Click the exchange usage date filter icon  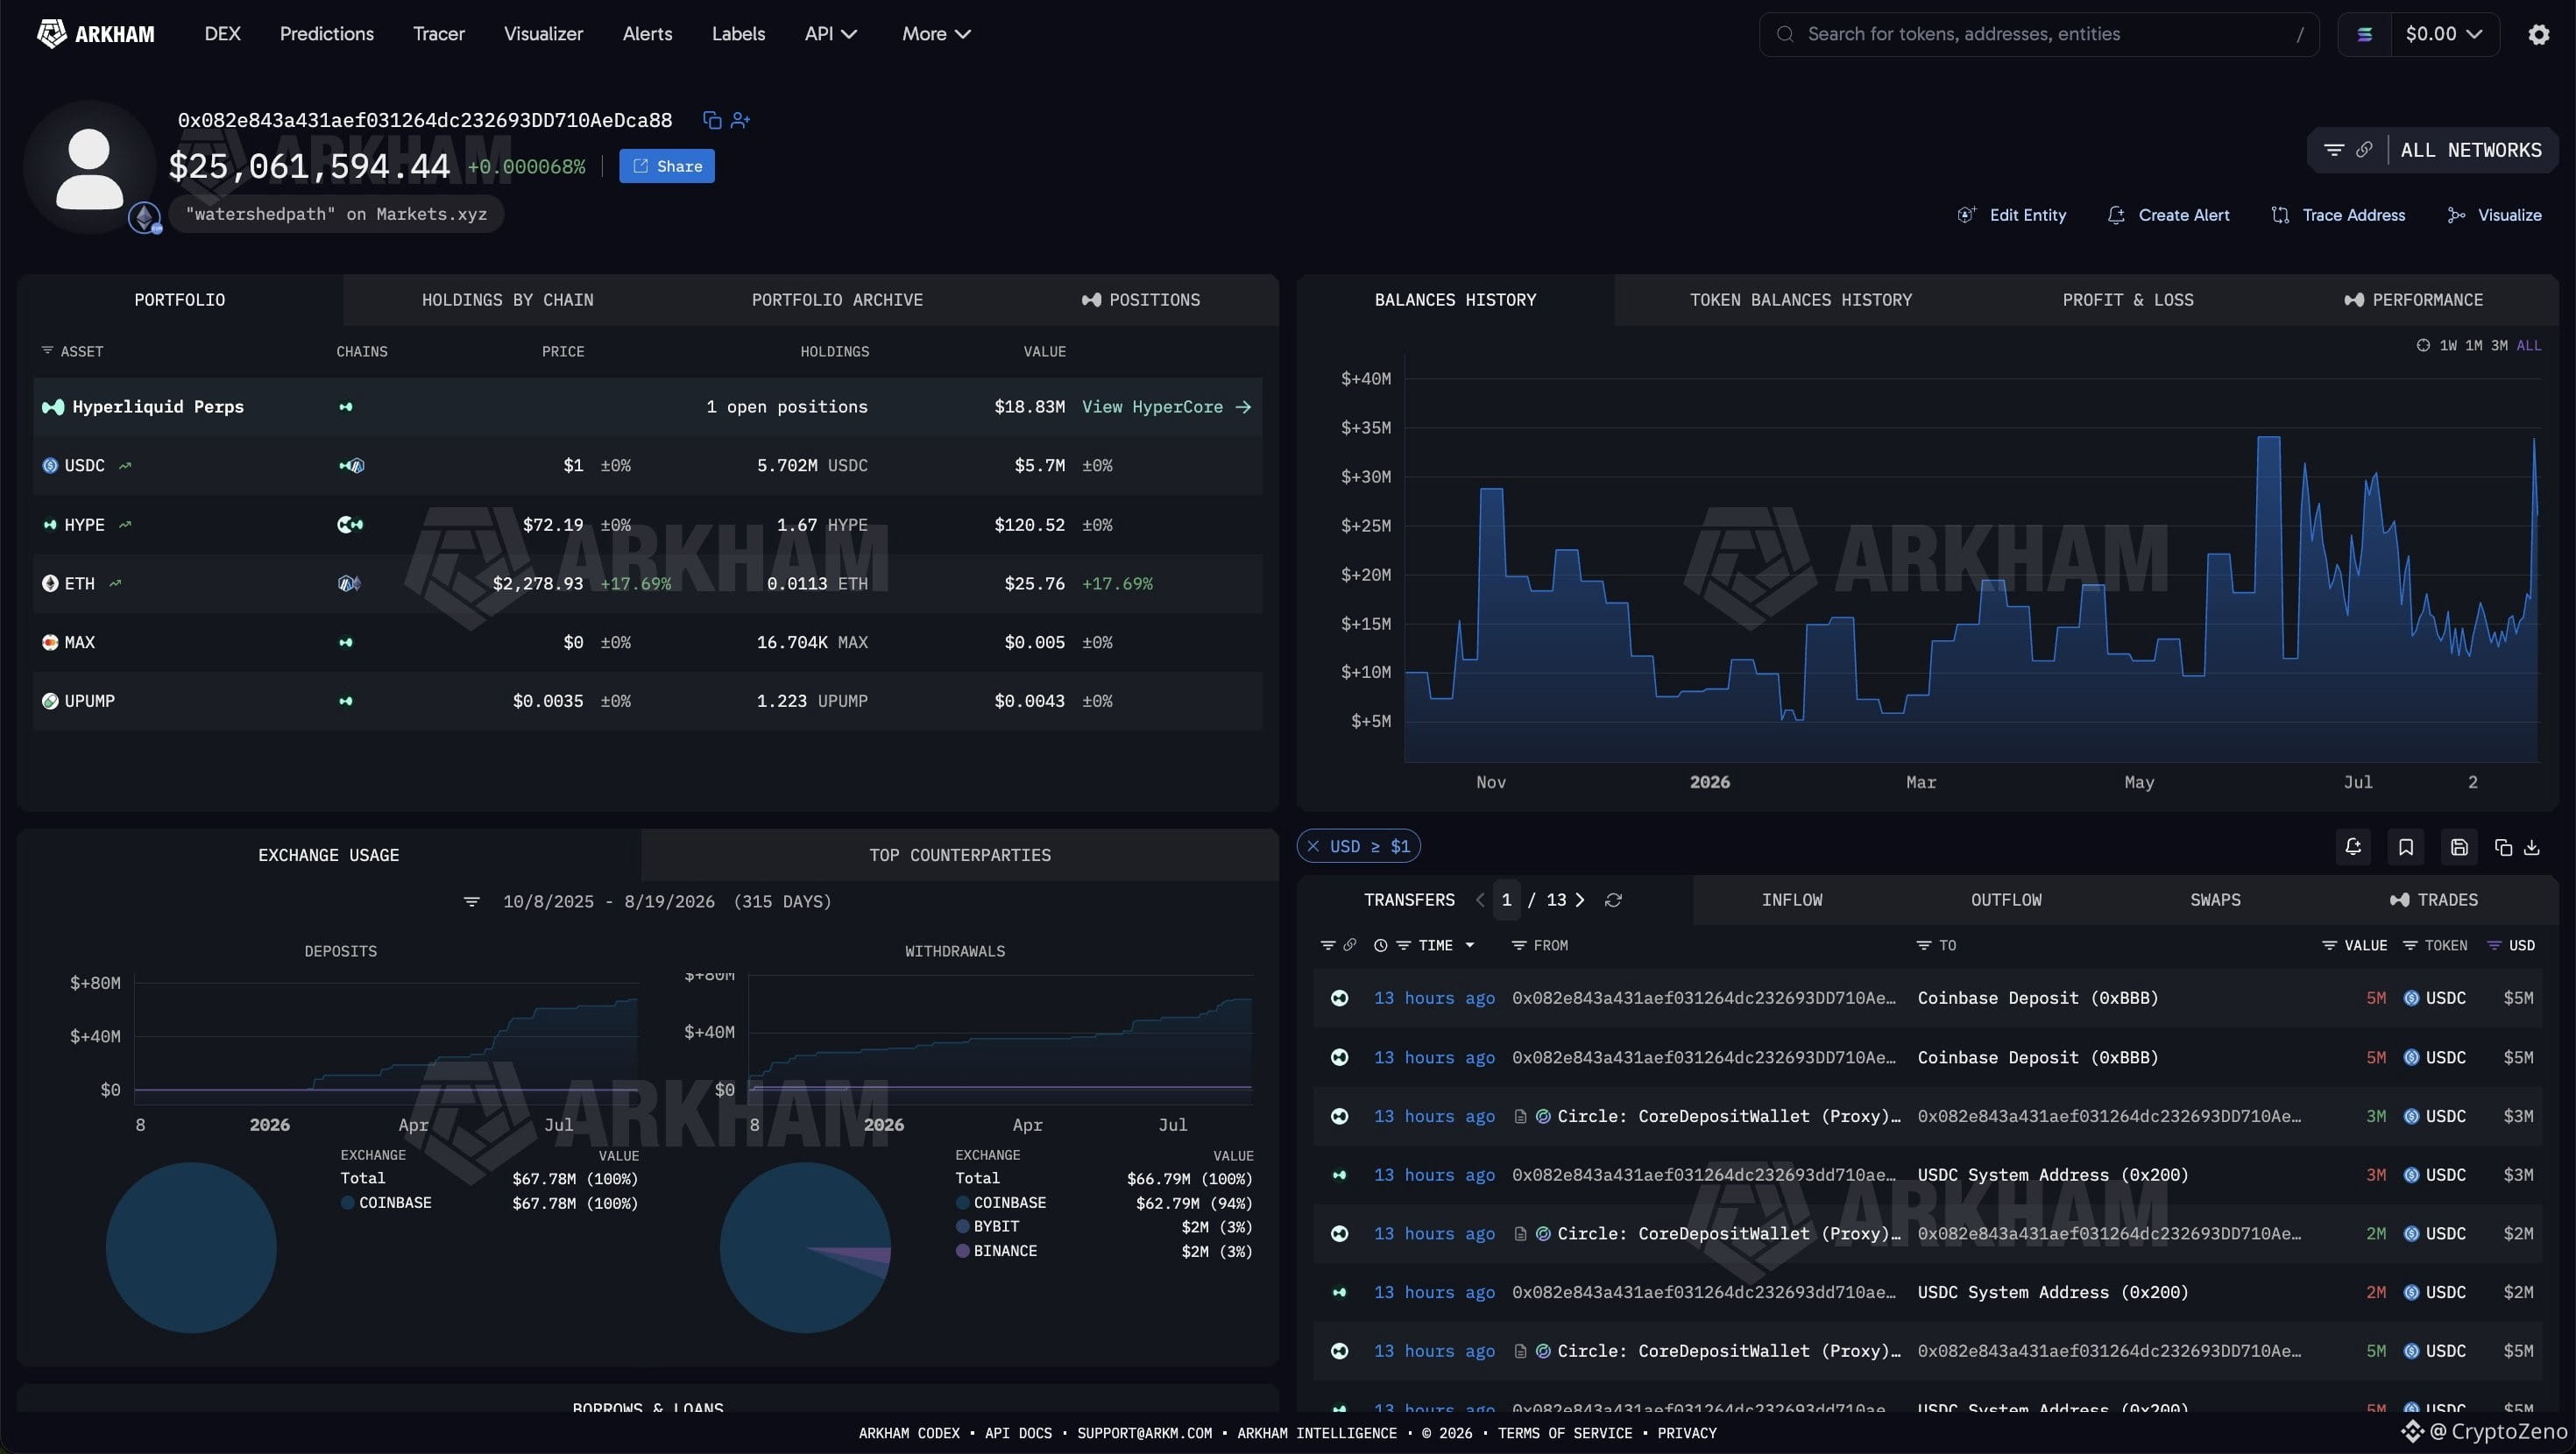click(x=472, y=902)
